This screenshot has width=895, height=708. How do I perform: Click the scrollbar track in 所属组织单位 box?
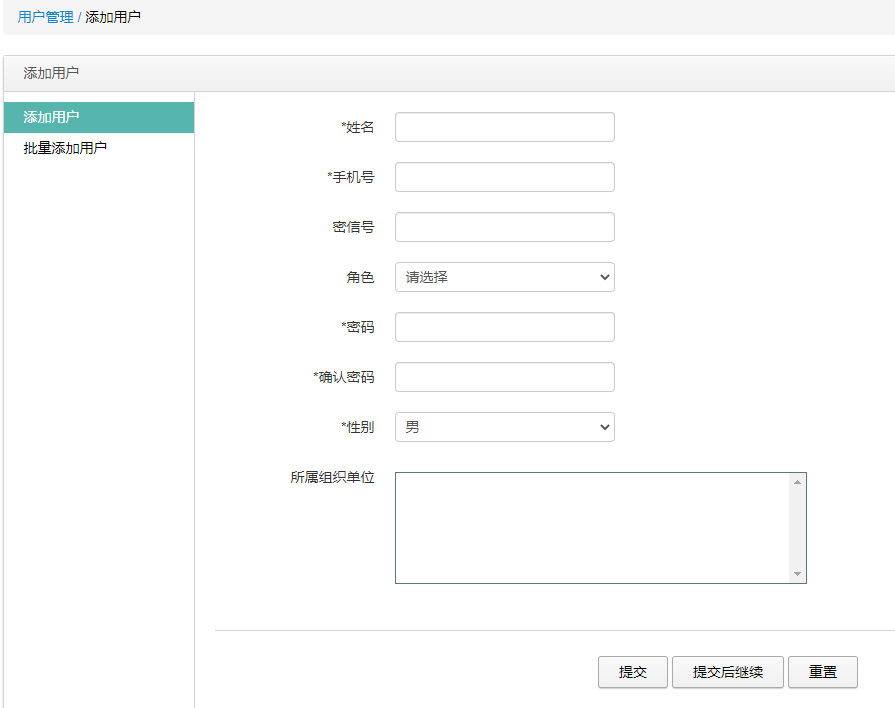(797, 527)
